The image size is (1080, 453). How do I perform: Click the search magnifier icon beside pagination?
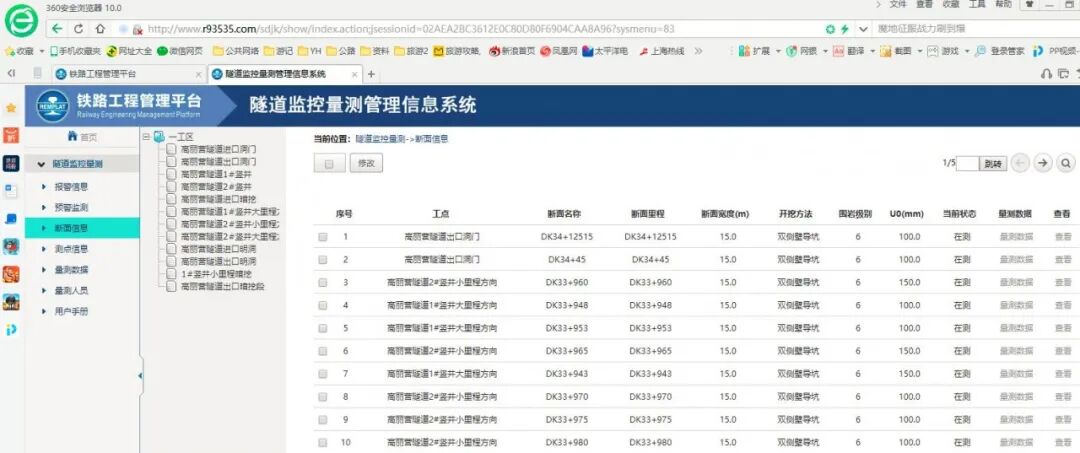pos(1066,163)
